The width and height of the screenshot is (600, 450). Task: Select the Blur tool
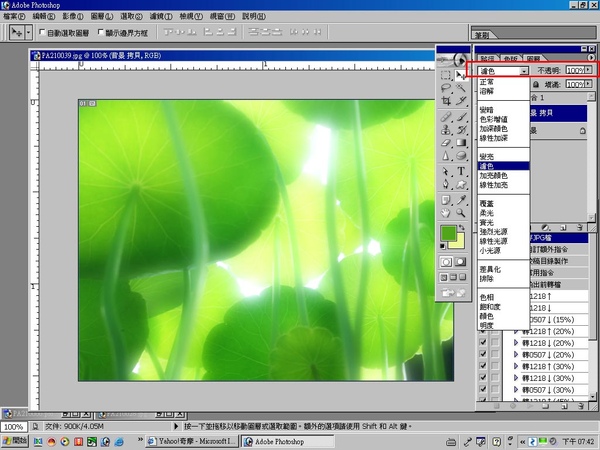445,156
